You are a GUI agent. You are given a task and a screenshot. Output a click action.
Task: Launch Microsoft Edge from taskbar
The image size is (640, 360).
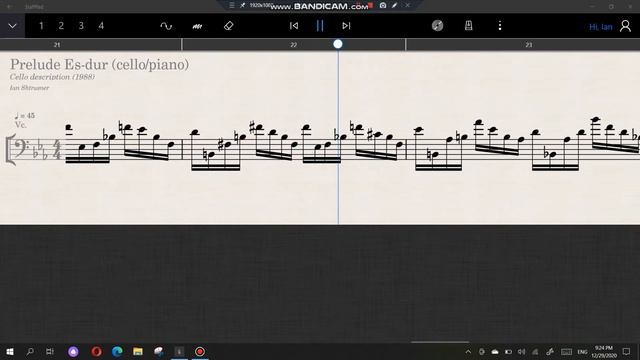[117, 351]
